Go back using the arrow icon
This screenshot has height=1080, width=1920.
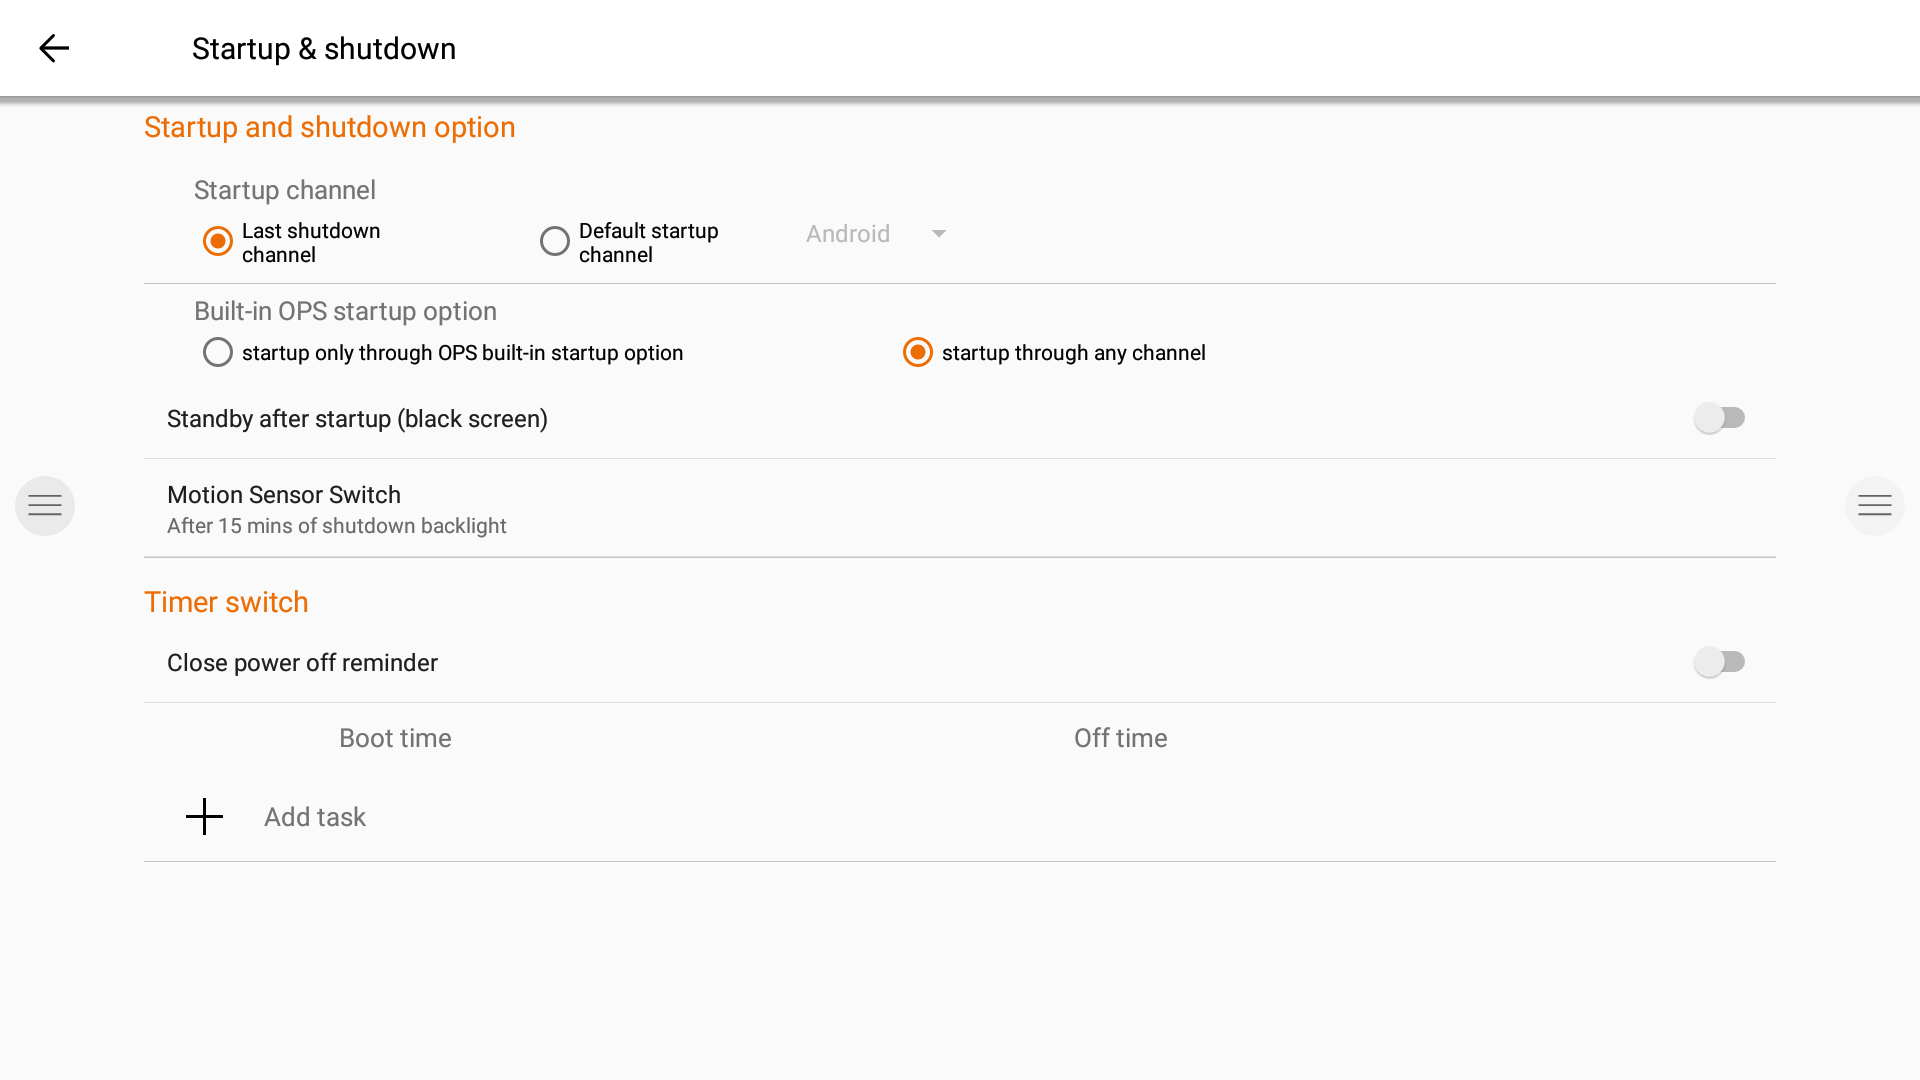coord(54,48)
